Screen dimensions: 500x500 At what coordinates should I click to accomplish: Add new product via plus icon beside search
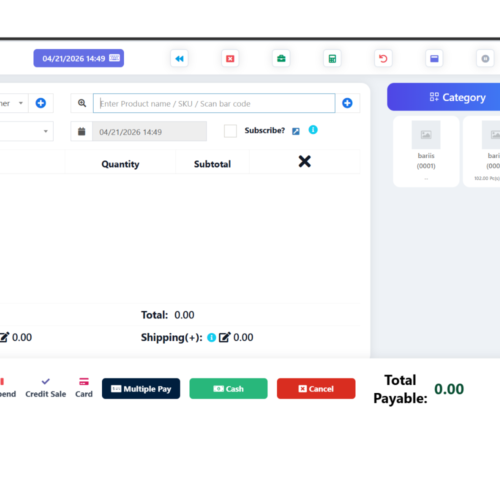[347, 103]
